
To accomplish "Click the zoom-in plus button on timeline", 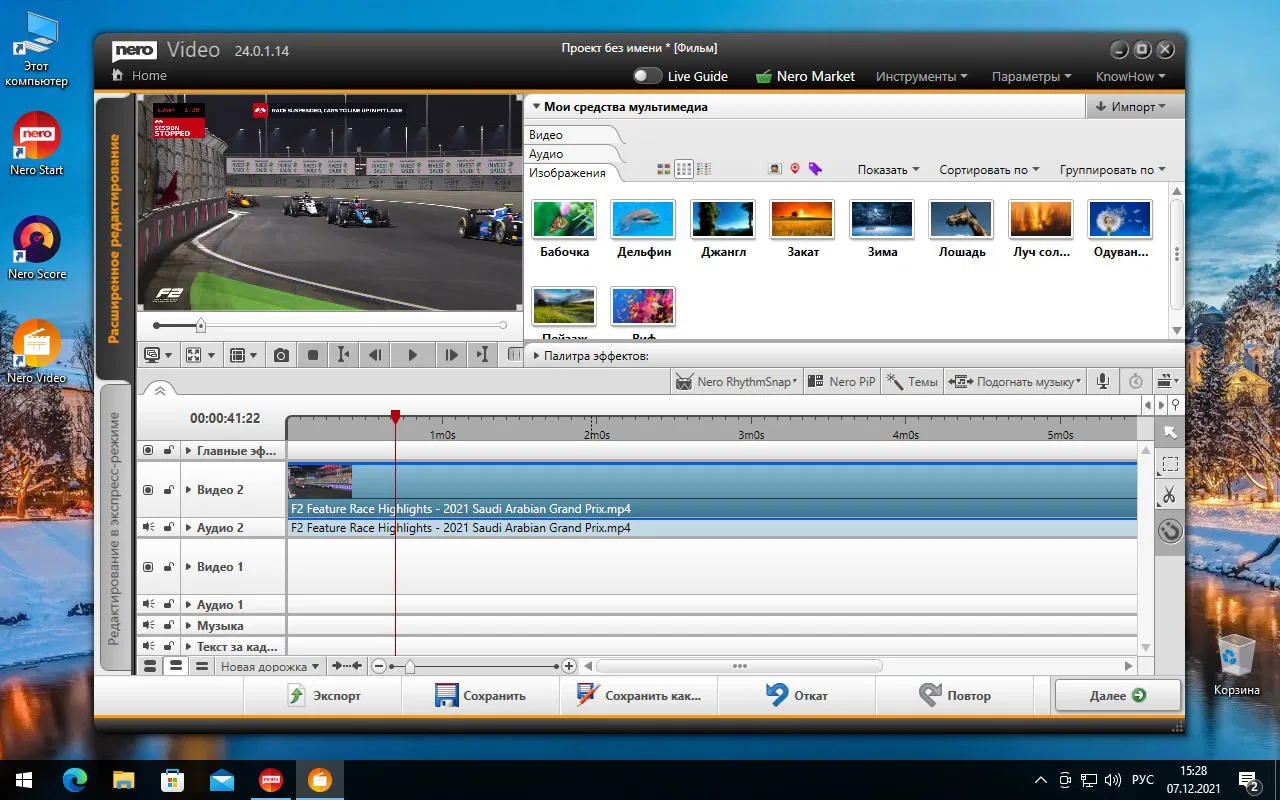I will (569, 666).
